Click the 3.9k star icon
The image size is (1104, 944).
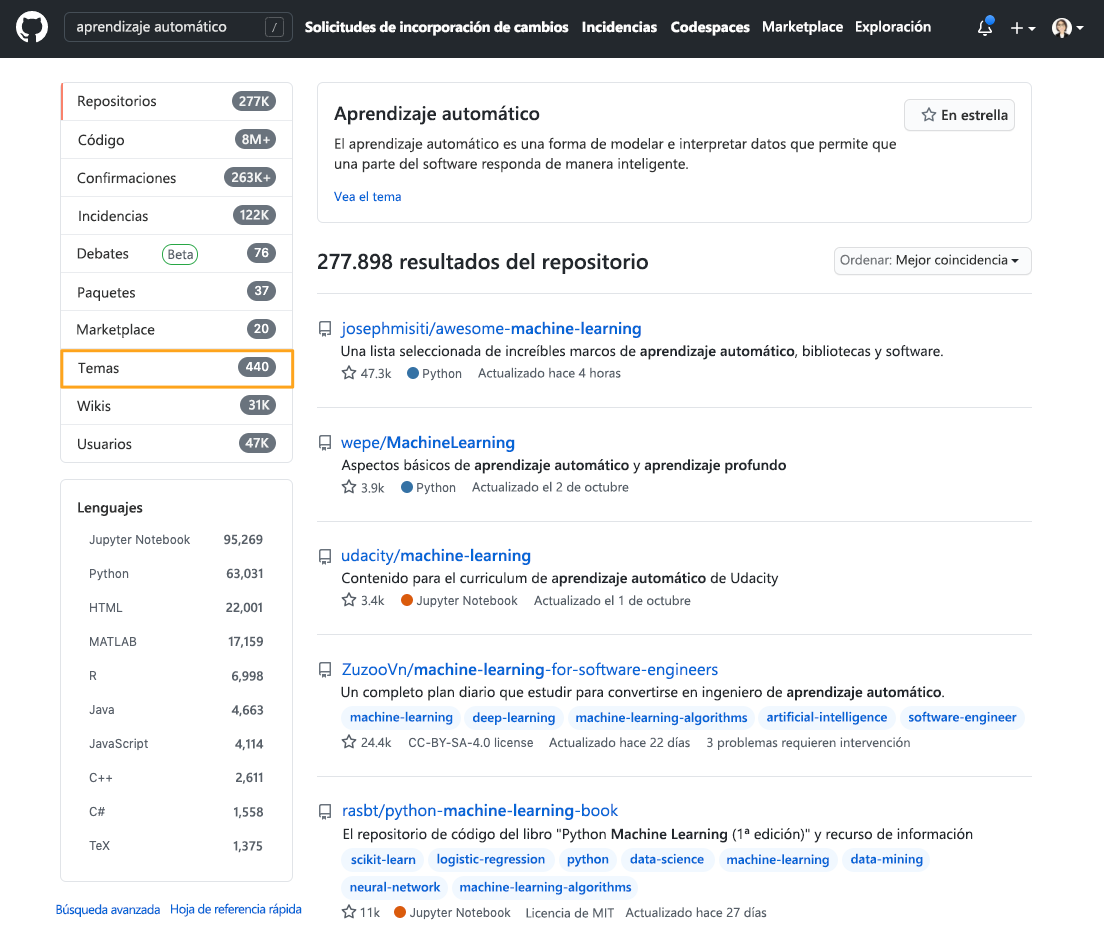[349, 486]
